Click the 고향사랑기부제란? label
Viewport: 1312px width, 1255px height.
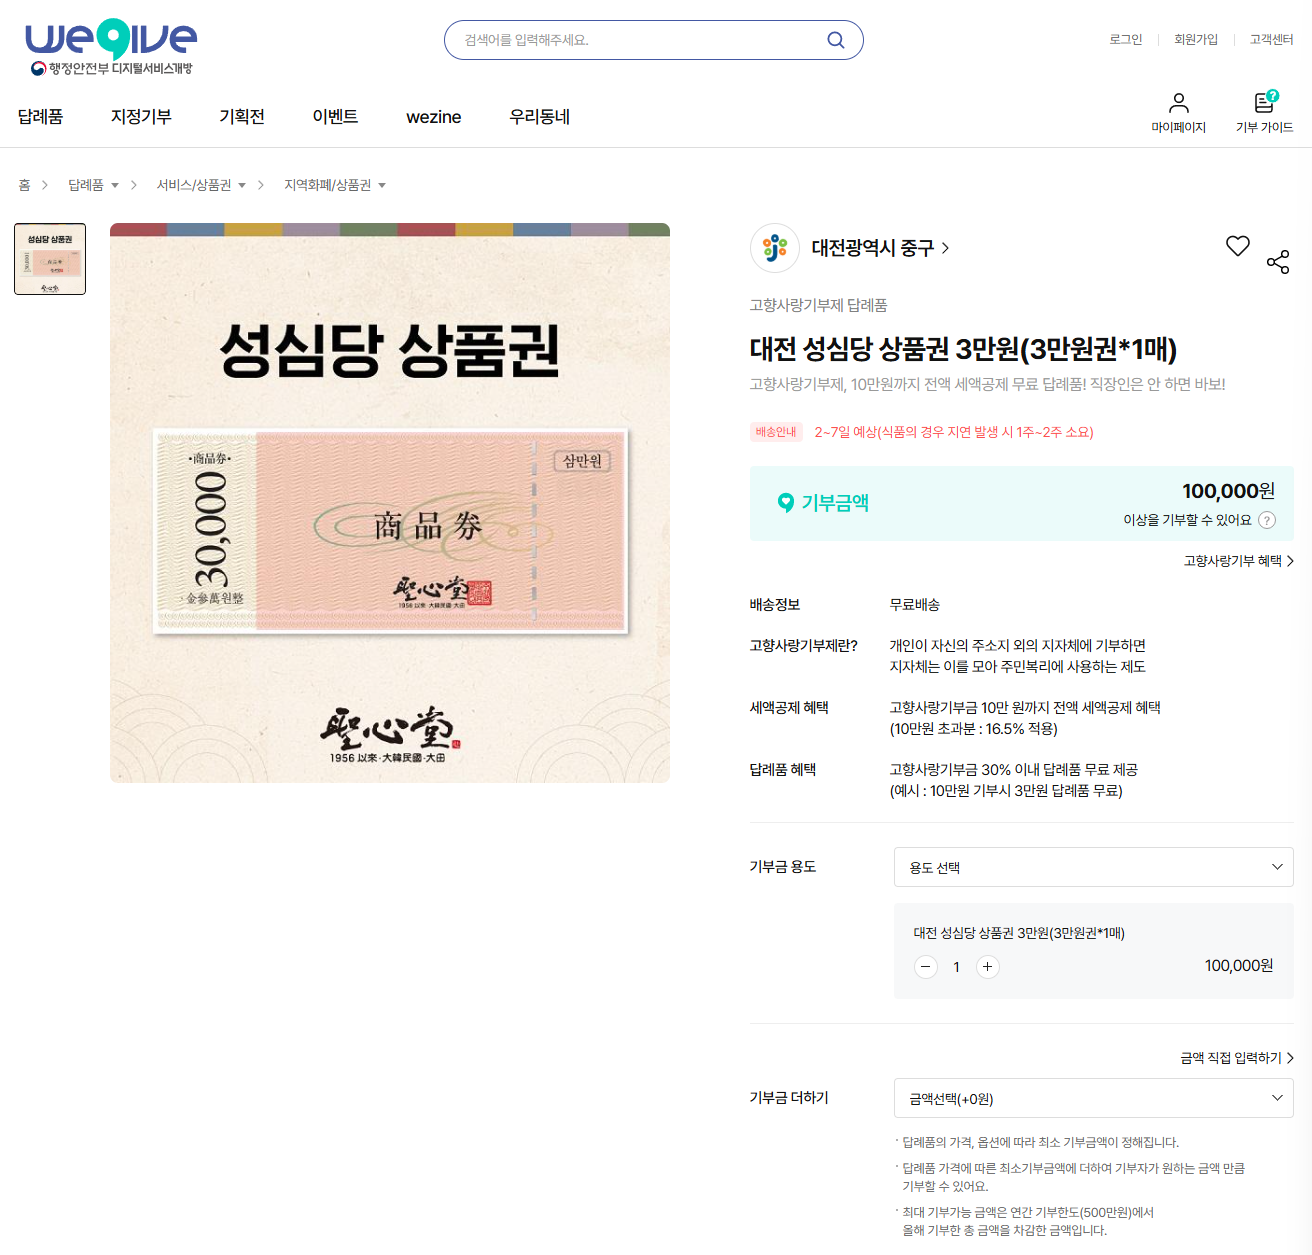tap(804, 646)
